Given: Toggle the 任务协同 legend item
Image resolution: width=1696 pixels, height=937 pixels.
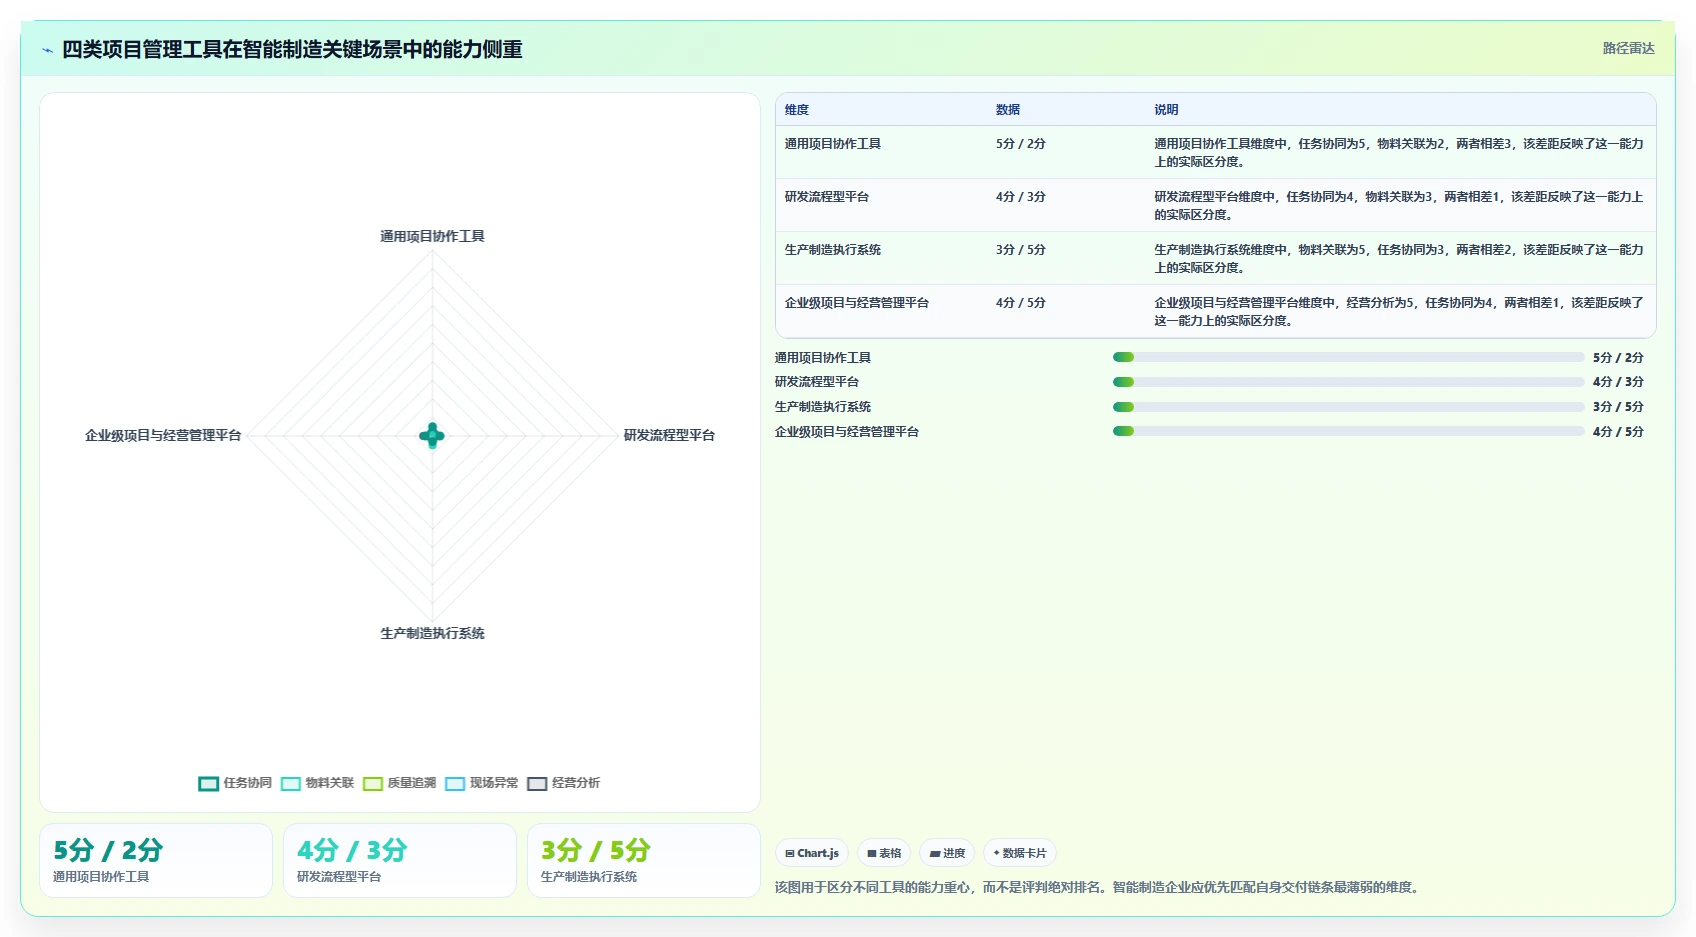Looking at the screenshot, I should 235,783.
